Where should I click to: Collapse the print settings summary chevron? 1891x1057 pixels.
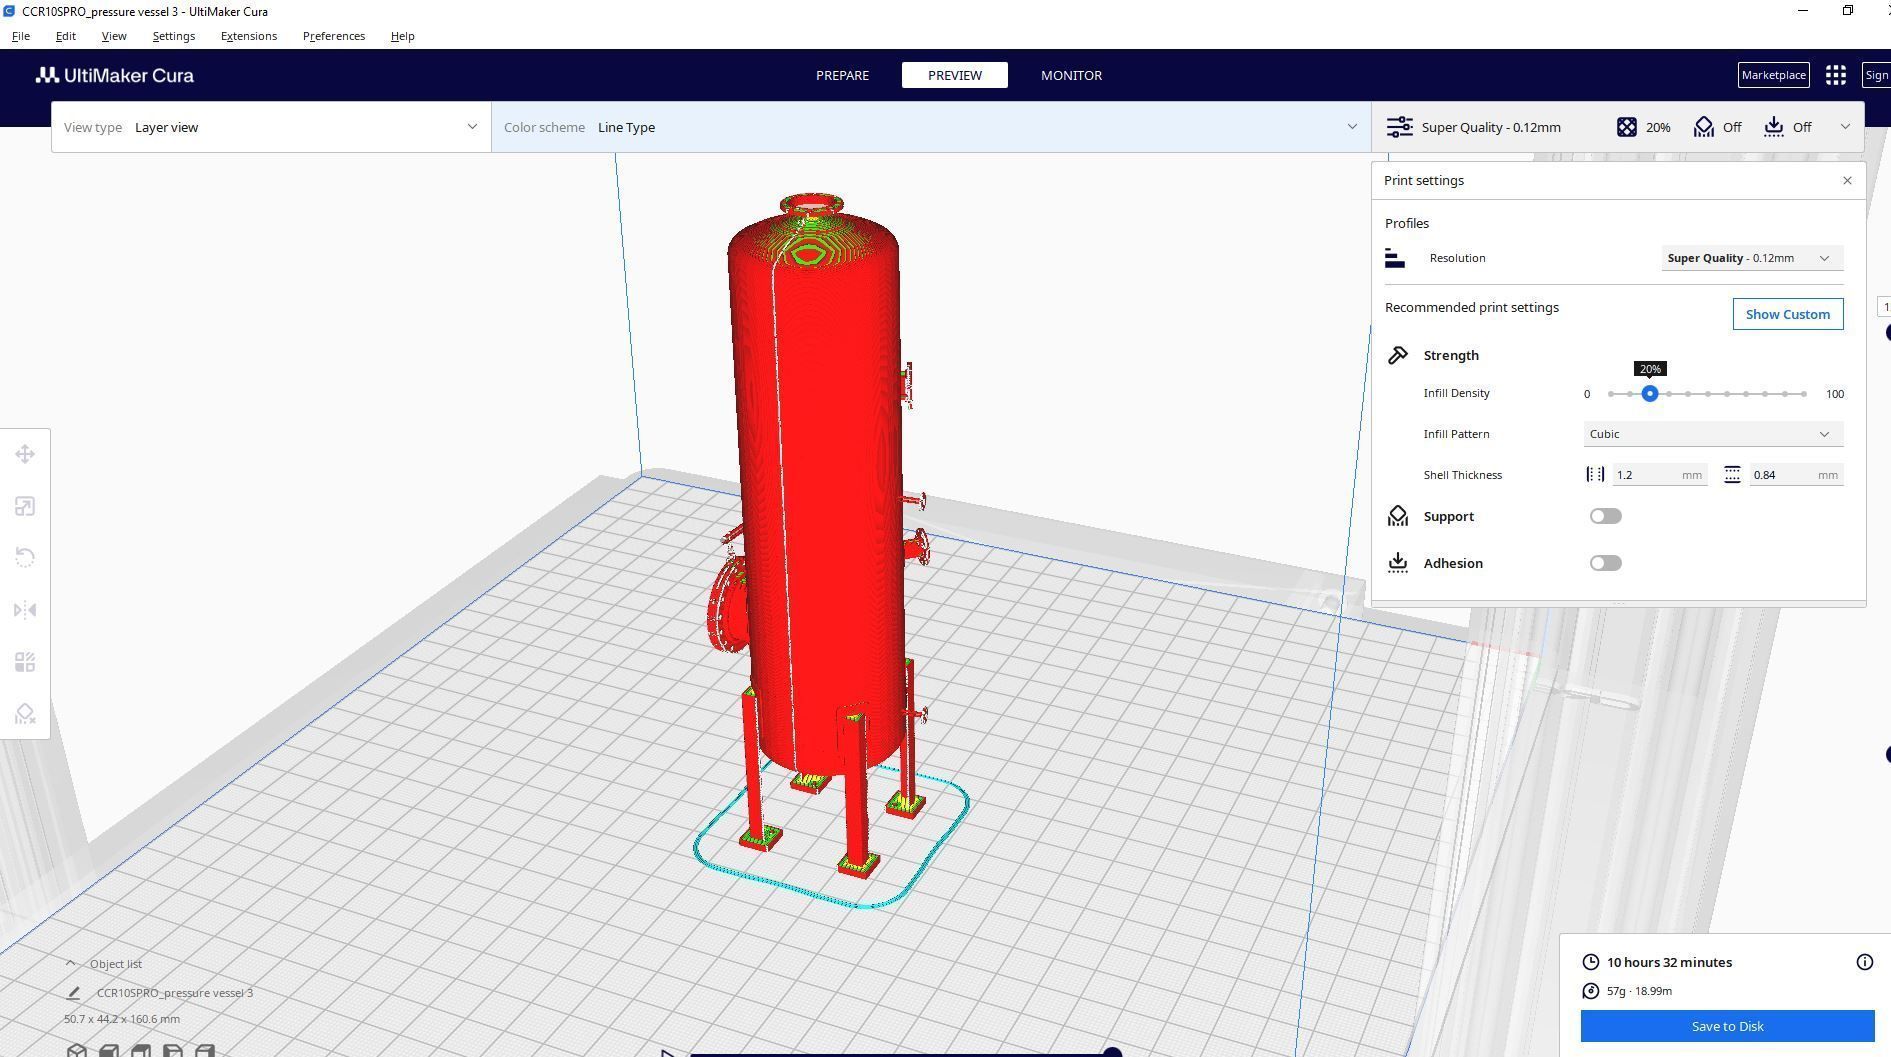pyautogui.click(x=1845, y=127)
